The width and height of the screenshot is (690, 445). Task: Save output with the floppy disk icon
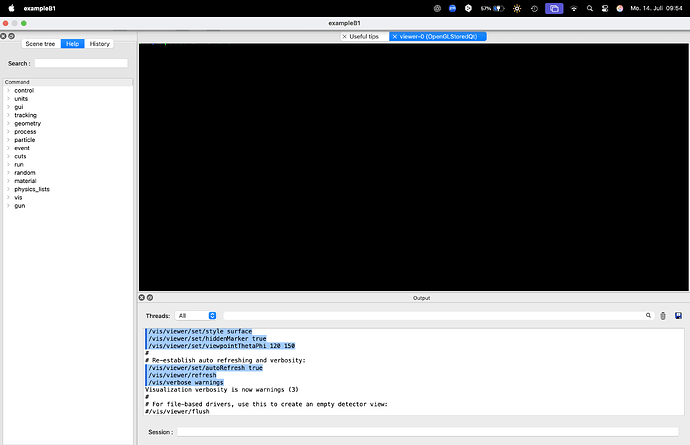[x=678, y=316]
